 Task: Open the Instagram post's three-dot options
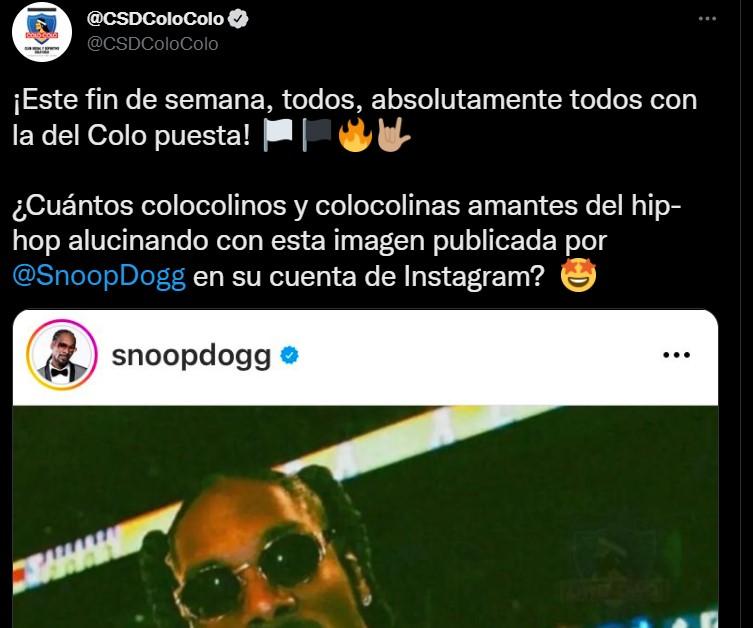676,355
